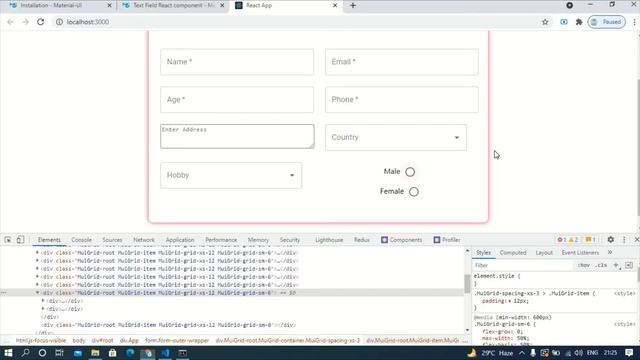Select form.form-outer-wrapper in the breadcrumb

click(177, 340)
